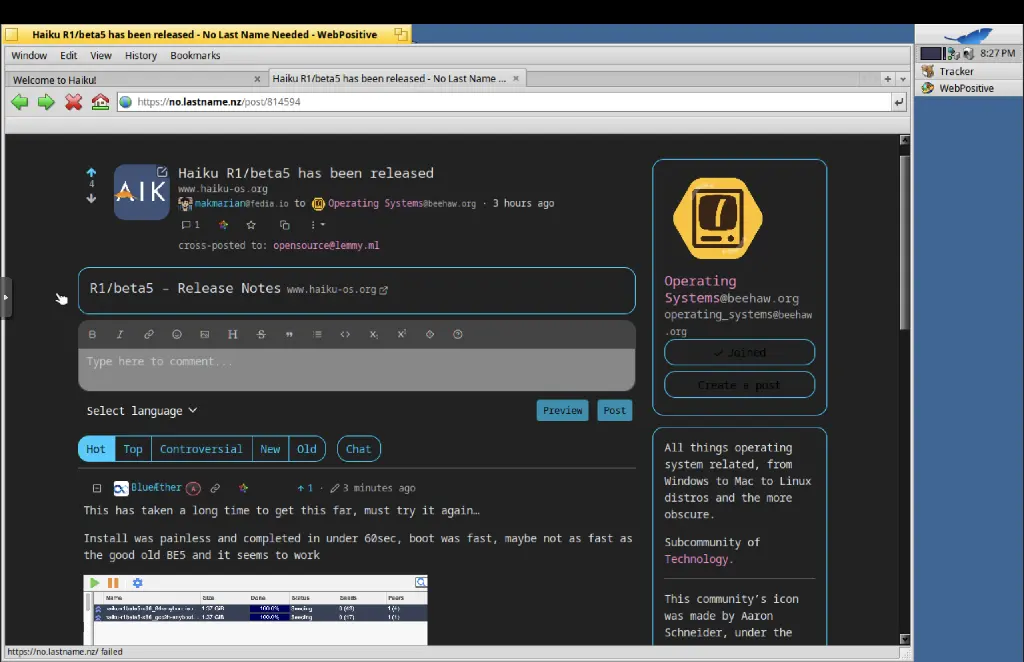Image resolution: width=1024 pixels, height=662 pixels.
Task: Click the cross-post copy icon under the post
Action: [x=285, y=225]
